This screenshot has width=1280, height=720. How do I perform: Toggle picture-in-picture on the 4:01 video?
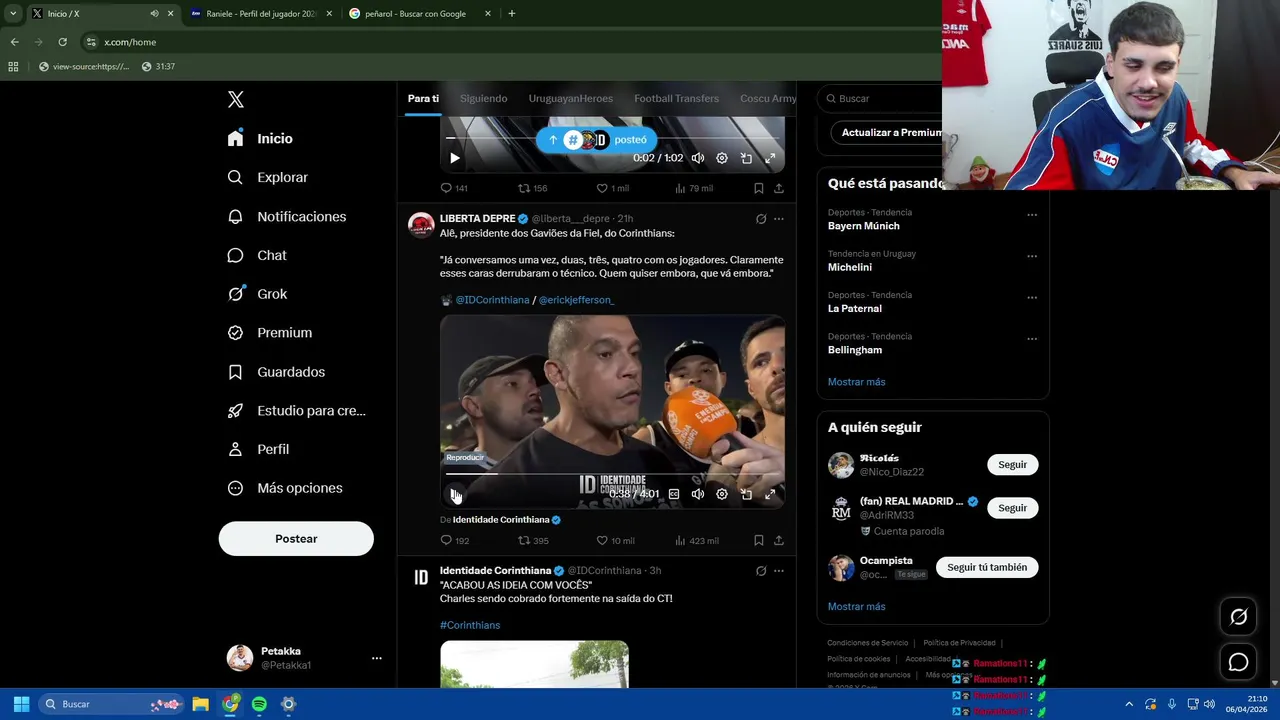746,494
